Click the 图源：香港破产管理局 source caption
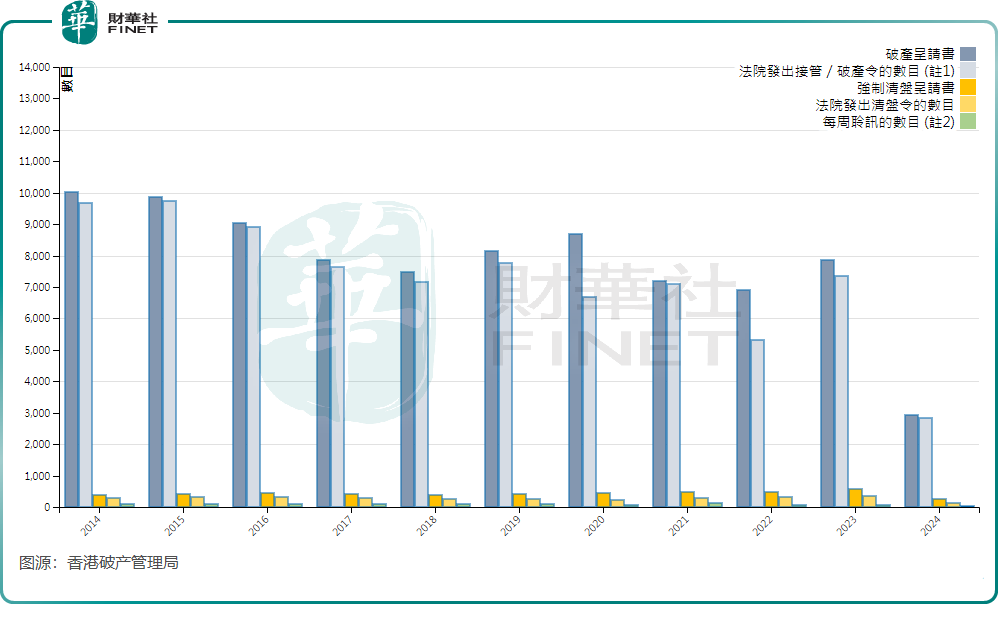Viewport: 998px width, 624px height. pos(98,563)
